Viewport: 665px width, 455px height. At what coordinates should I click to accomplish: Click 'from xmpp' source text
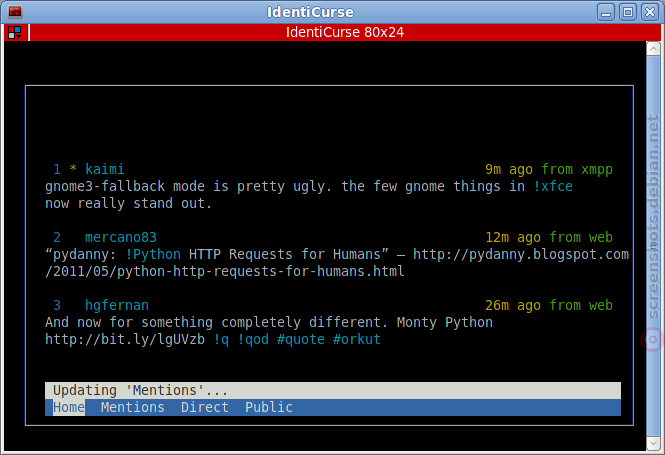[577, 170]
